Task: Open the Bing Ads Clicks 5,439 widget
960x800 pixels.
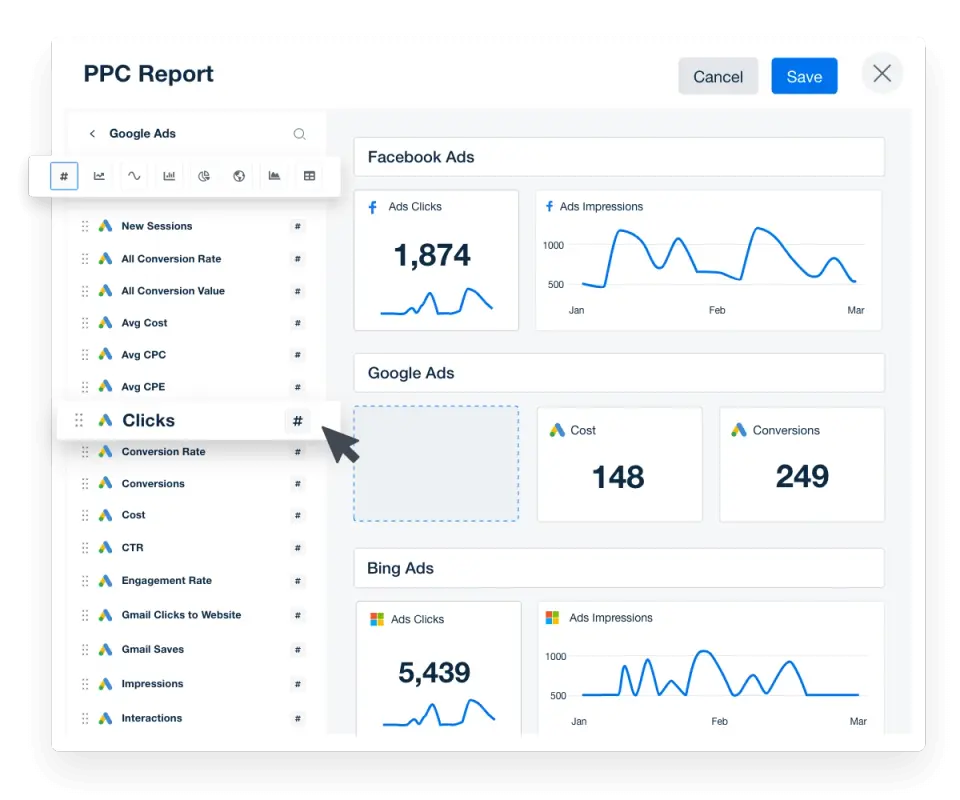Action: click(x=438, y=668)
